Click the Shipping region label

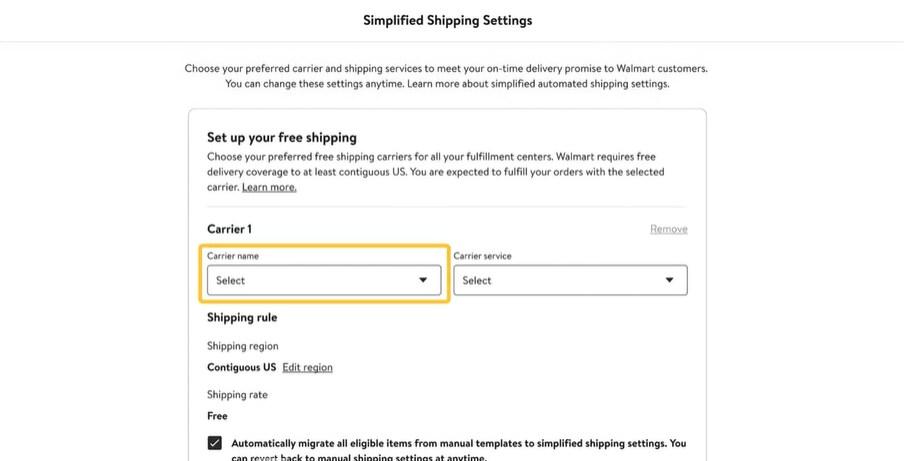243,346
